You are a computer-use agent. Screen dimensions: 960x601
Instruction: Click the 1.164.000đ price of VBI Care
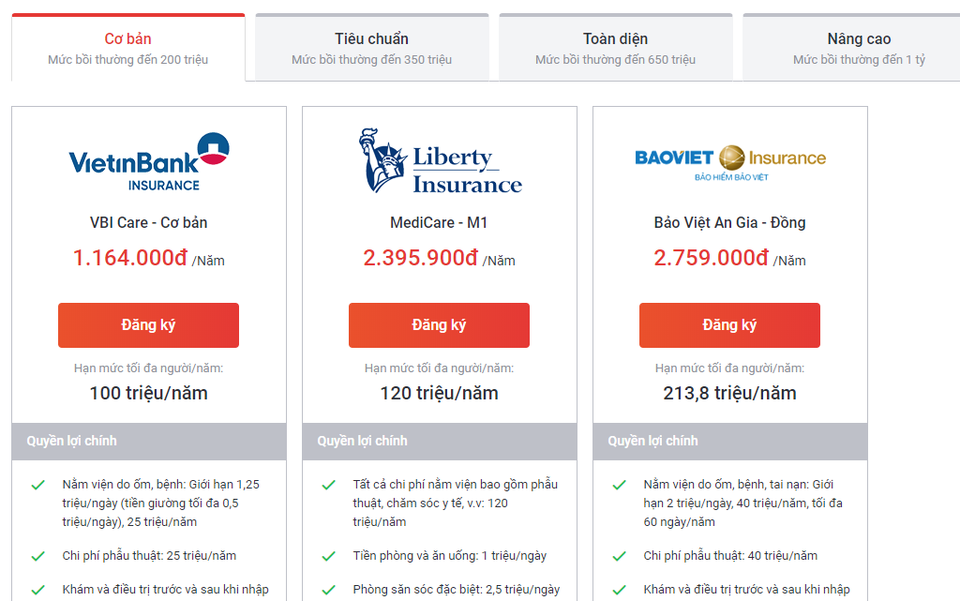(130, 258)
